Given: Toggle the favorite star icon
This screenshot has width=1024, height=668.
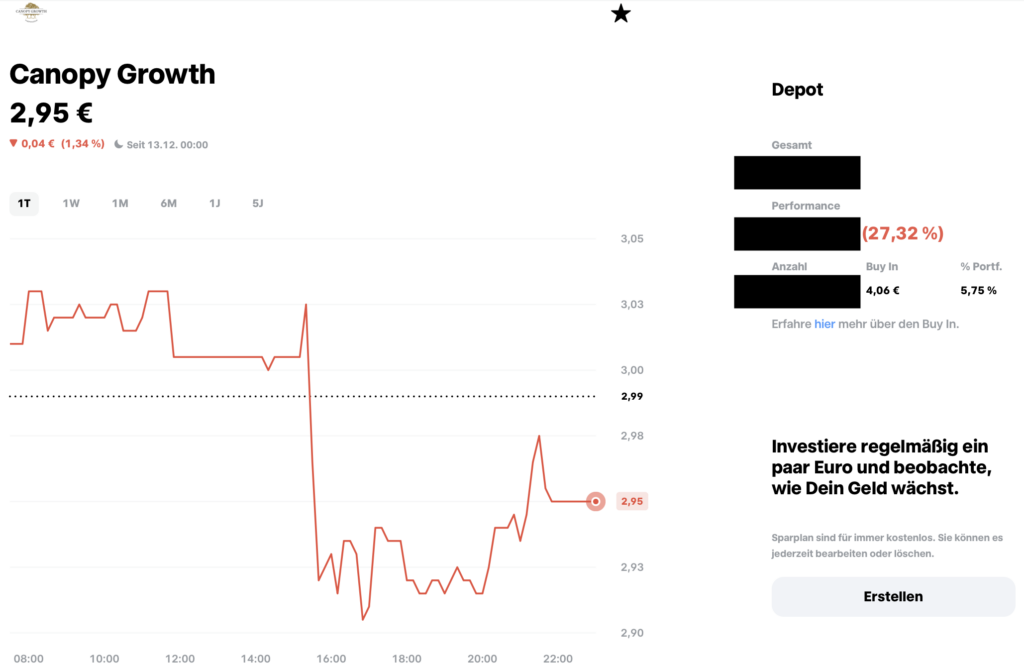Looking at the screenshot, I should [x=620, y=13].
